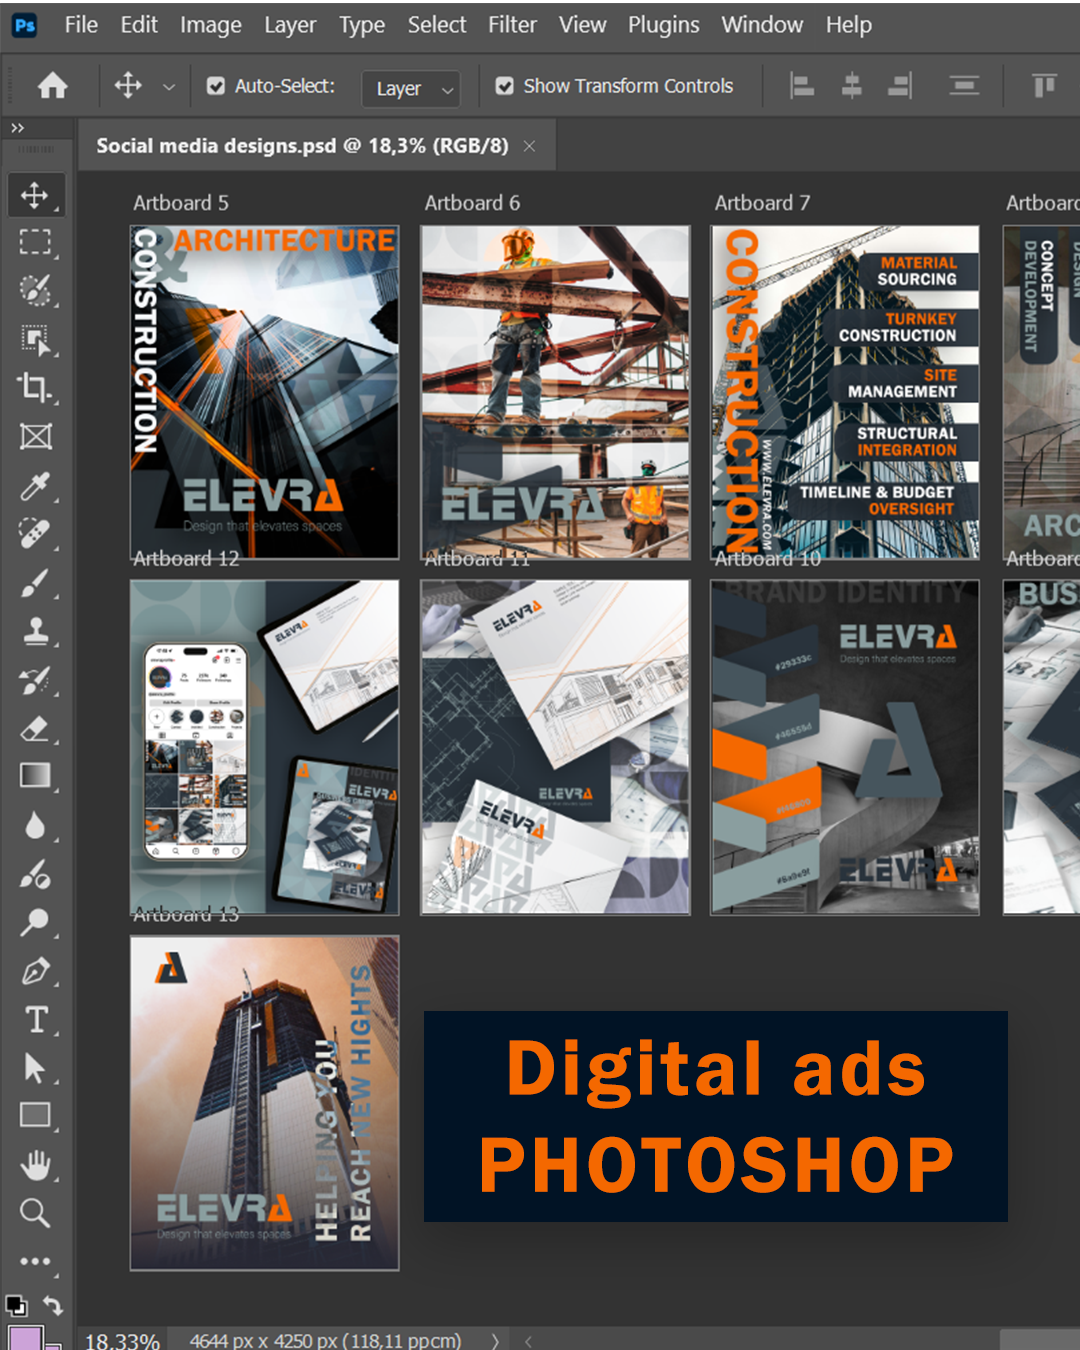Select the Gradient tool
Viewport: 1080px width, 1350px height.
(36, 777)
